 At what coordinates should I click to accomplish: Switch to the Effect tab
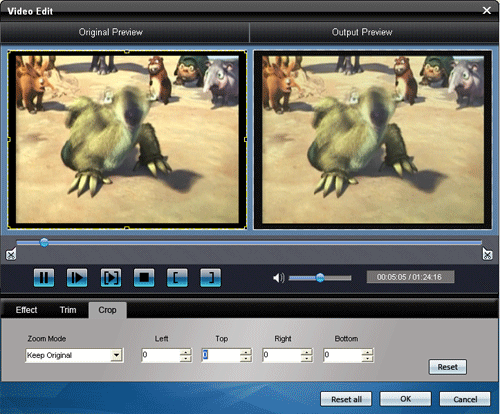(x=26, y=310)
